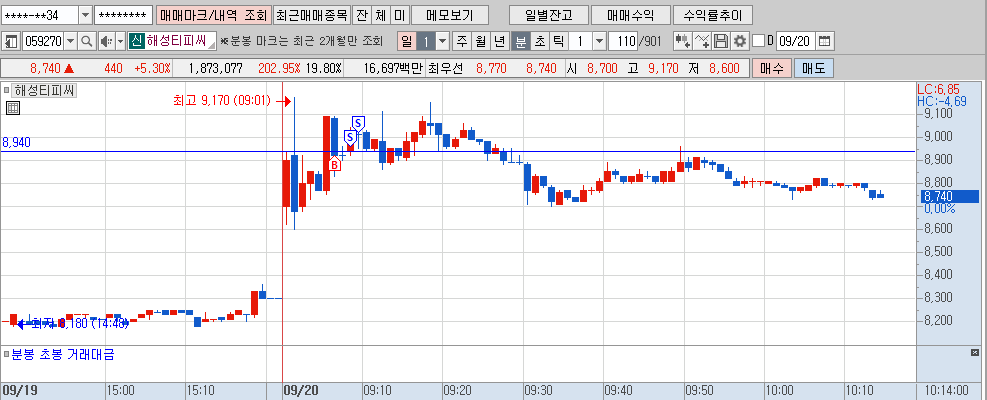Image resolution: width=987 pixels, height=400 pixels.
Task: Click the speaker sound icon
Action: point(105,42)
